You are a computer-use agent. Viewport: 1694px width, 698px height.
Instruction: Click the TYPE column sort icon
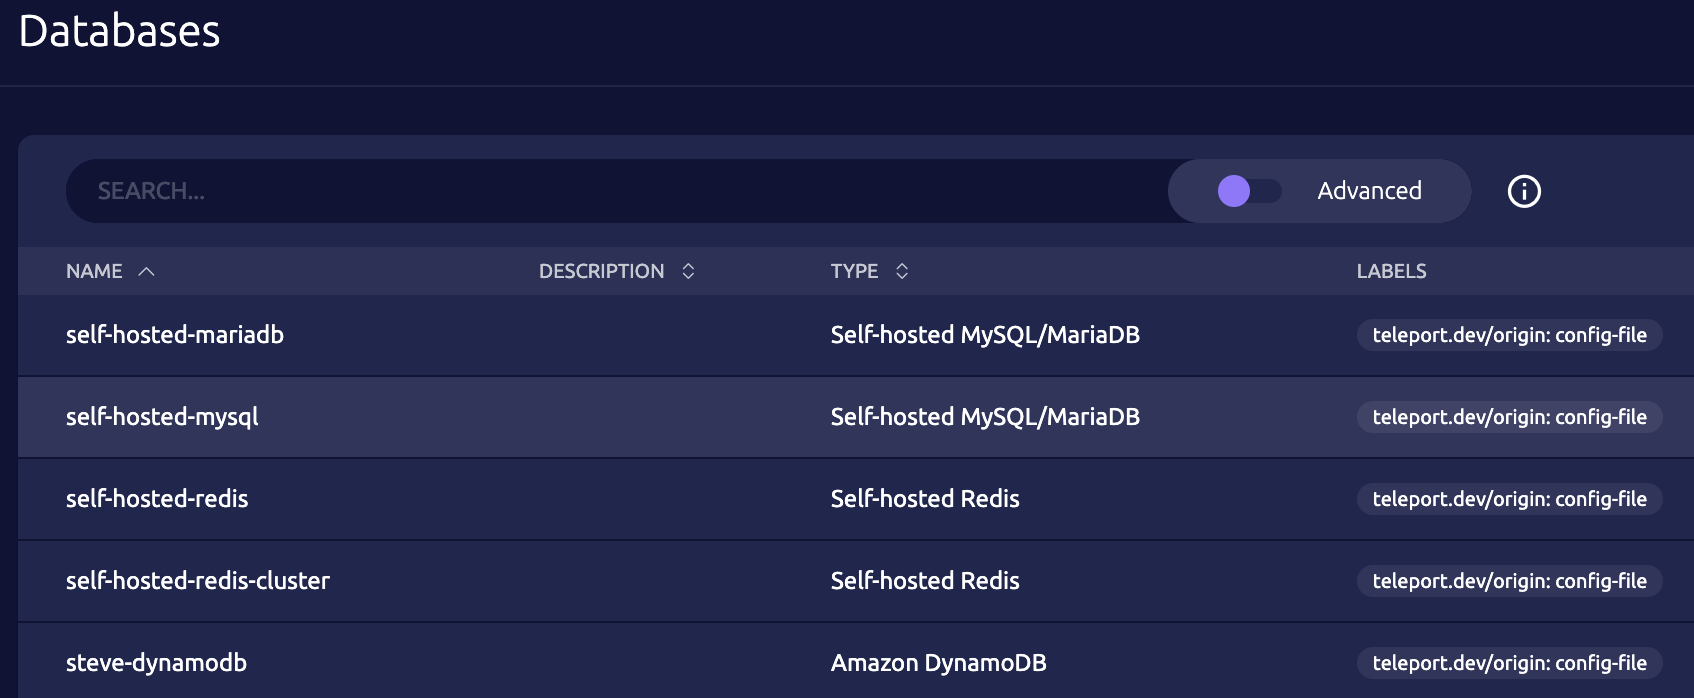902,271
